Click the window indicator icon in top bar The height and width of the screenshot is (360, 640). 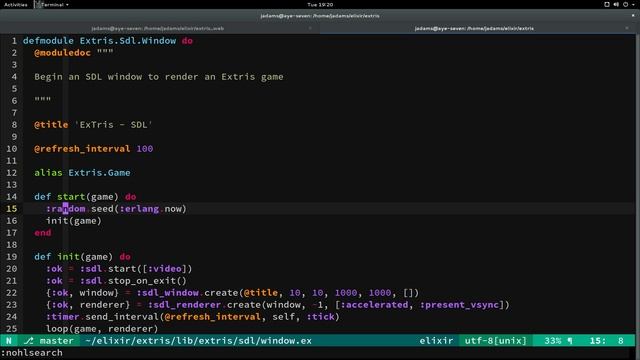607,4
